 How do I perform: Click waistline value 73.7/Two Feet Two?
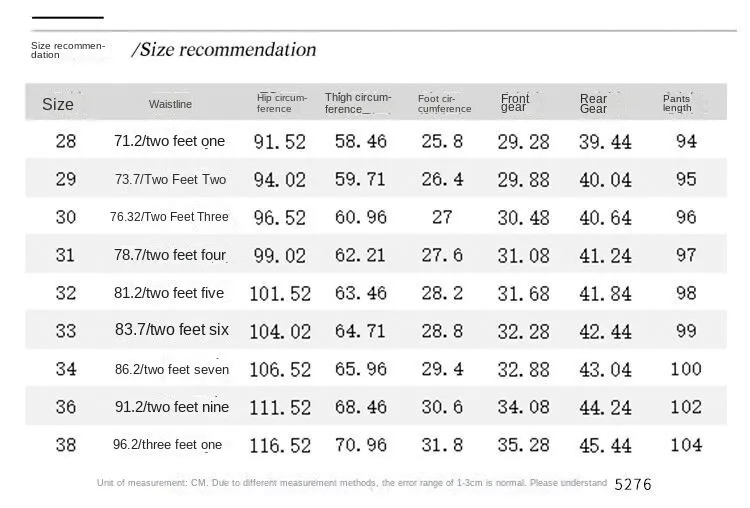170,180
